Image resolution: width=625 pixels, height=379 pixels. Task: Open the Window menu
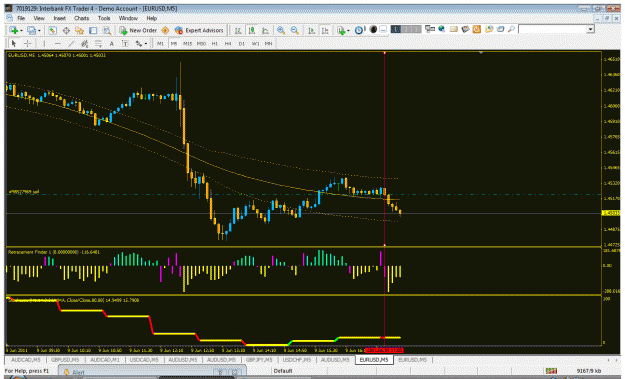128,18
